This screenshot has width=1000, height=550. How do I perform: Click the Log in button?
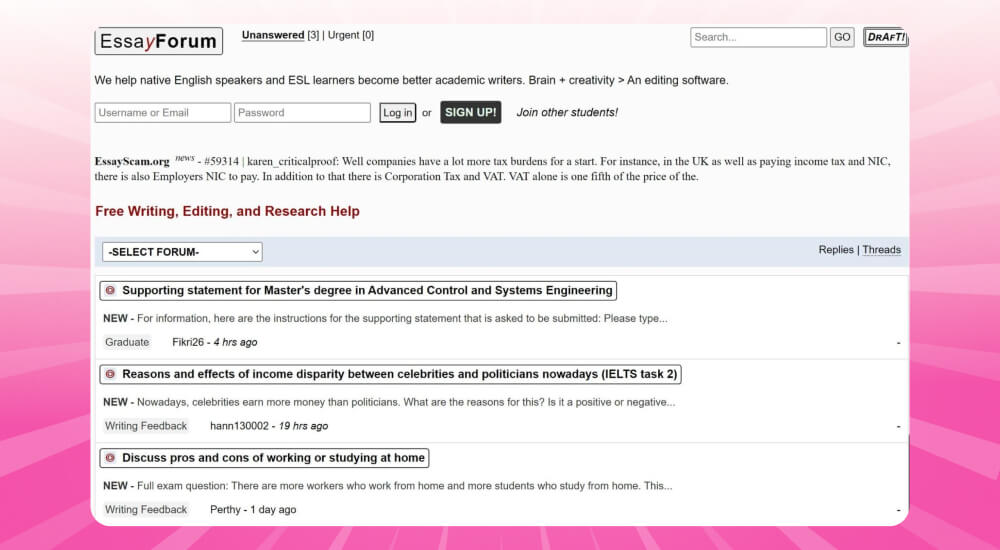pyautogui.click(x=397, y=113)
